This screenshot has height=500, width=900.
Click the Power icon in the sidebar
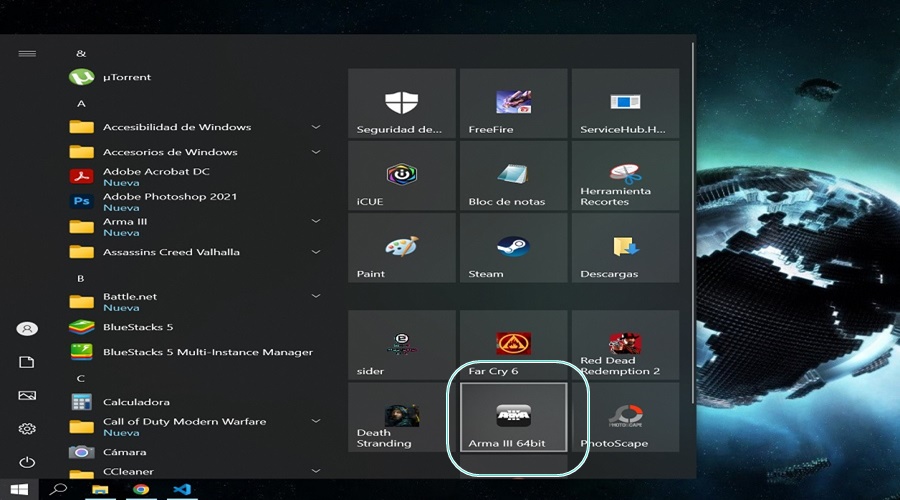tap(27, 462)
